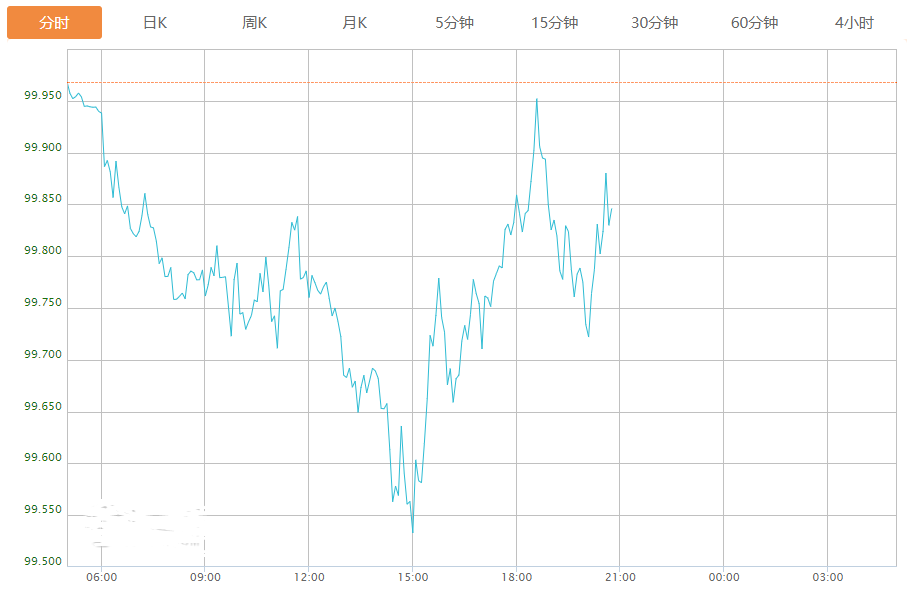Click the price peak after 18:00
This screenshot has height=590, width=908.
point(537,99)
